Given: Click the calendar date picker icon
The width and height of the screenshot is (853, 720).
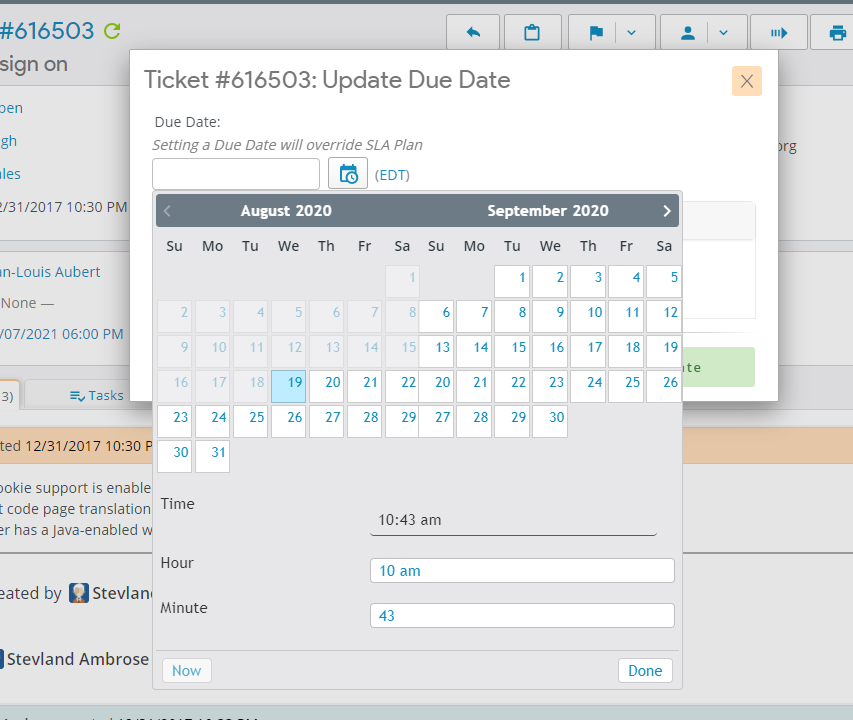Looking at the screenshot, I should (x=348, y=174).
